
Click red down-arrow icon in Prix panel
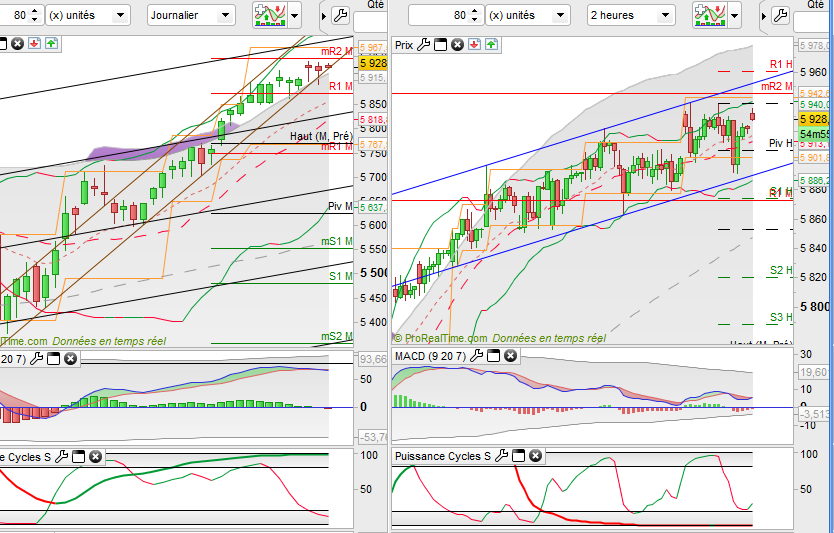click(x=474, y=45)
